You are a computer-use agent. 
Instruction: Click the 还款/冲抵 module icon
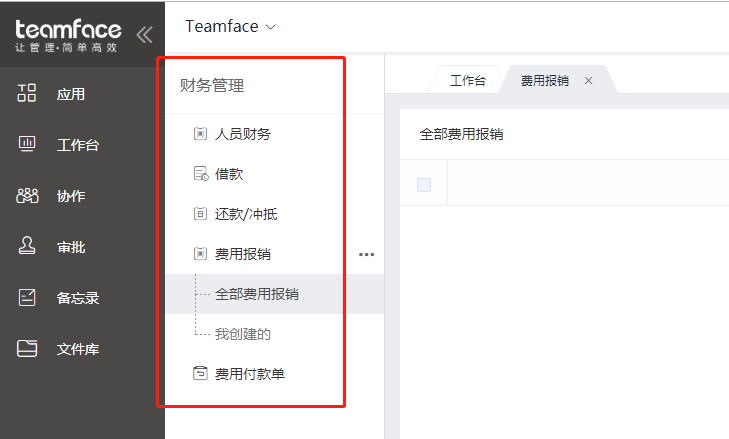(x=200, y=214)
